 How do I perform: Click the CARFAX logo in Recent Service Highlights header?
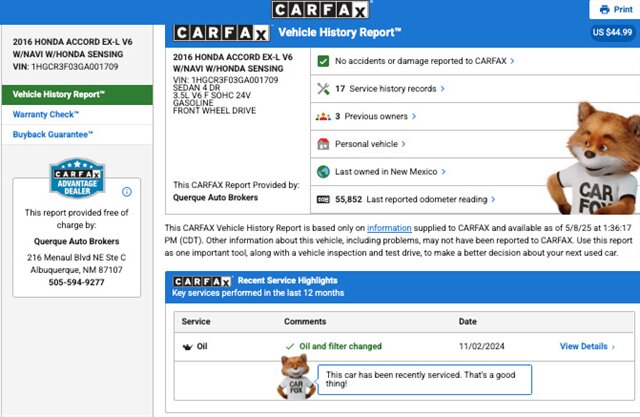[x=202, y=281]
